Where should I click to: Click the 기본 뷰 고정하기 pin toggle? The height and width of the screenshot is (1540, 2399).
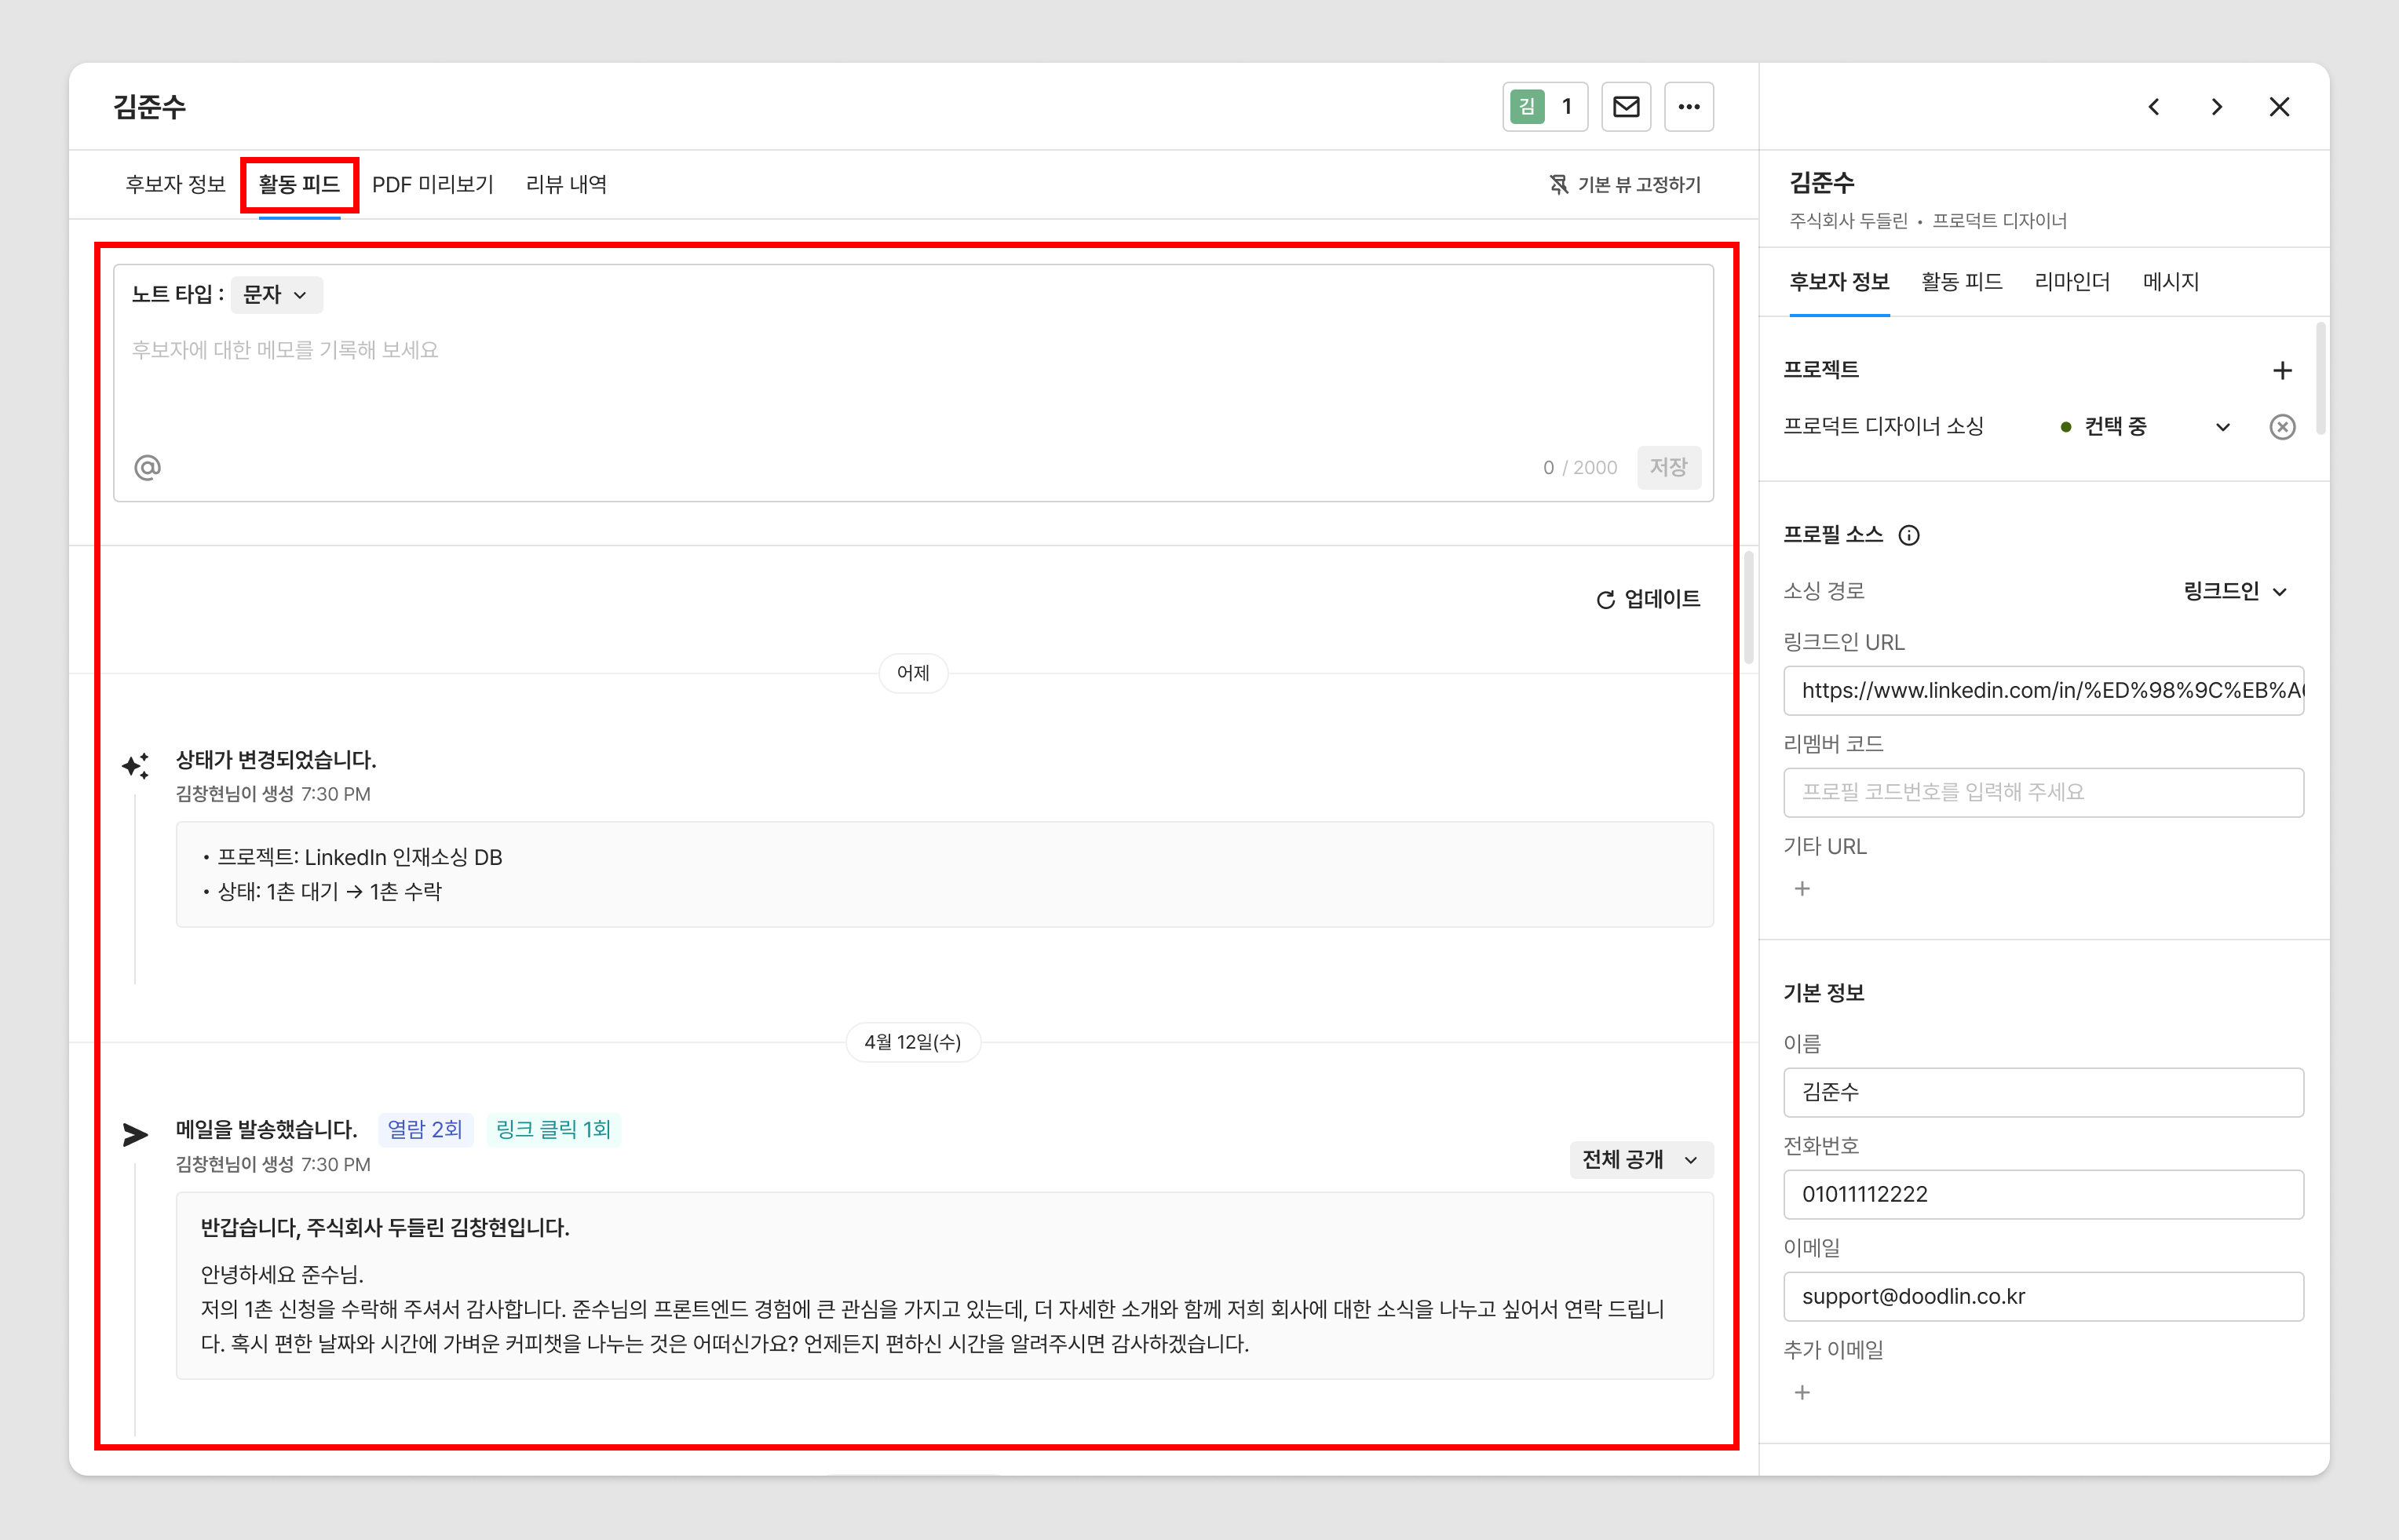pyautogui.click(x=1625, y=184)
